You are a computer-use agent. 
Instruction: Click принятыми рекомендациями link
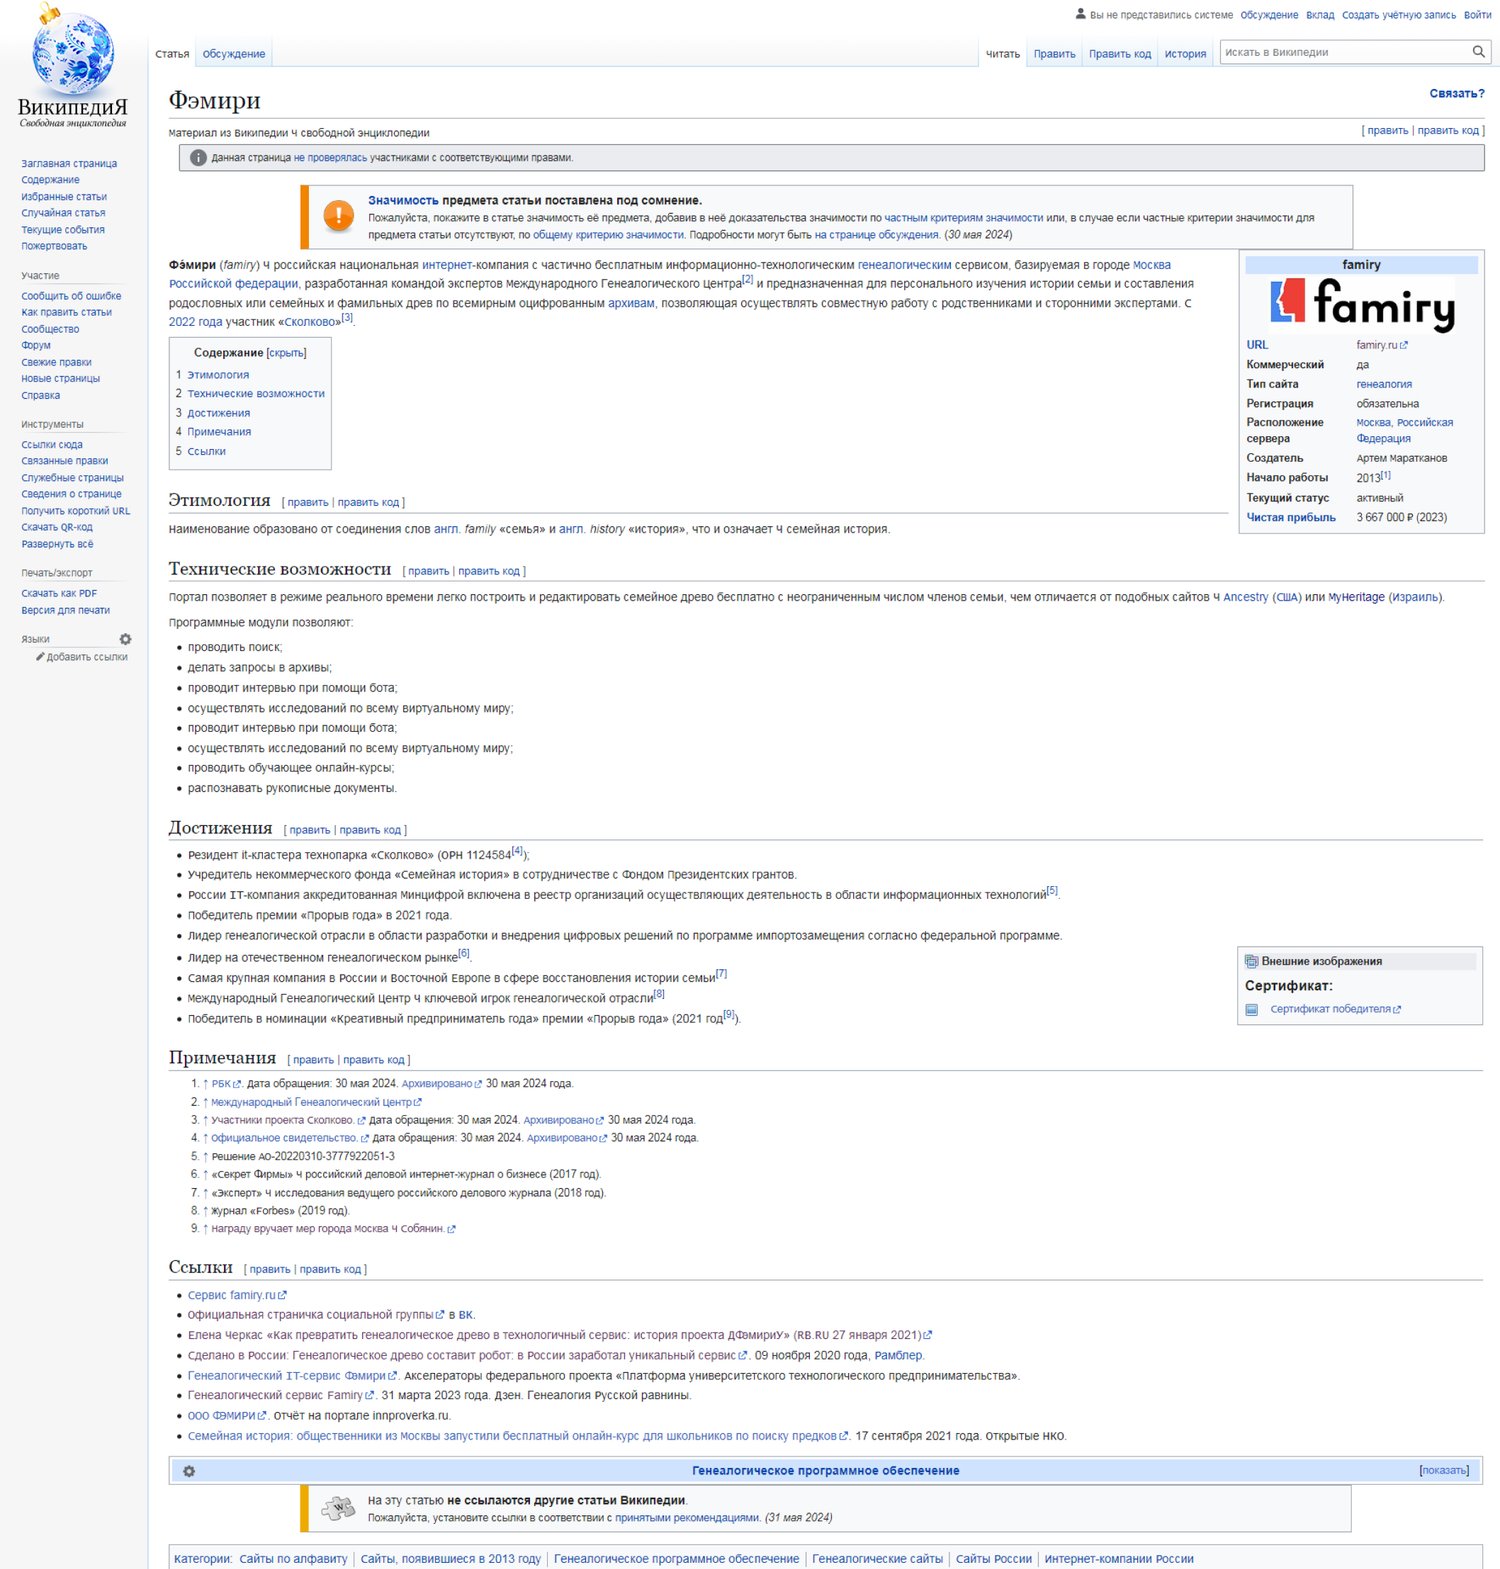click(687, 1518)
